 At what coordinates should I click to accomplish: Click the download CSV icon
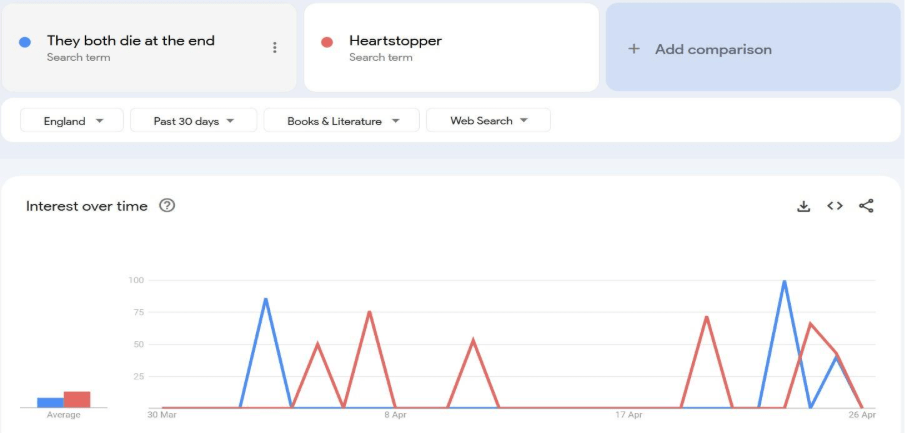click(803, 206)
